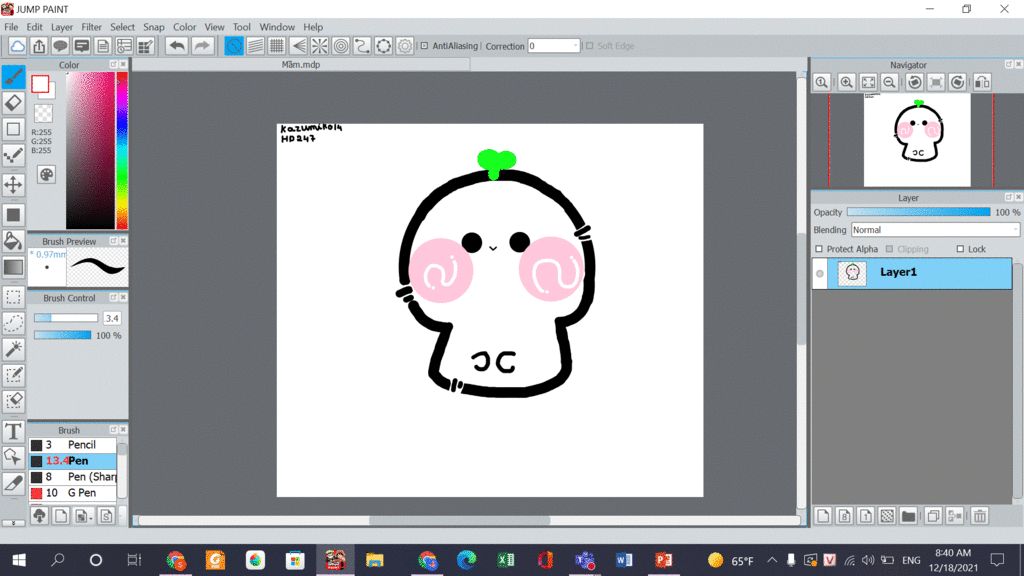This screenshot has width=1024, height=576.
Task: Activate the rectangular Select tool
Action: click(13, 297)
